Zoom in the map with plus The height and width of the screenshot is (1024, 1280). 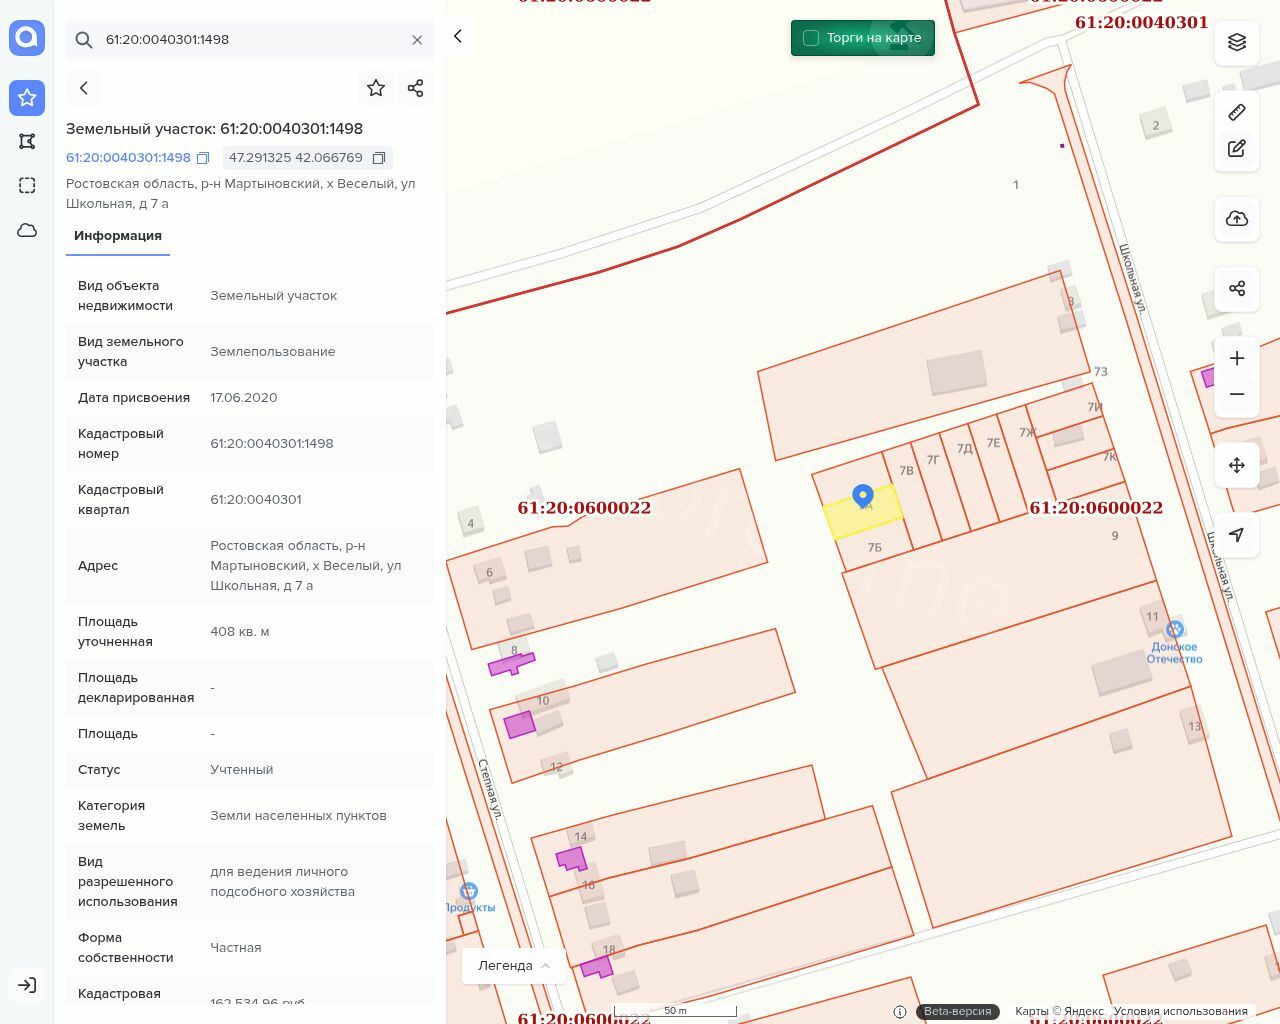(x=1237, y=359)
